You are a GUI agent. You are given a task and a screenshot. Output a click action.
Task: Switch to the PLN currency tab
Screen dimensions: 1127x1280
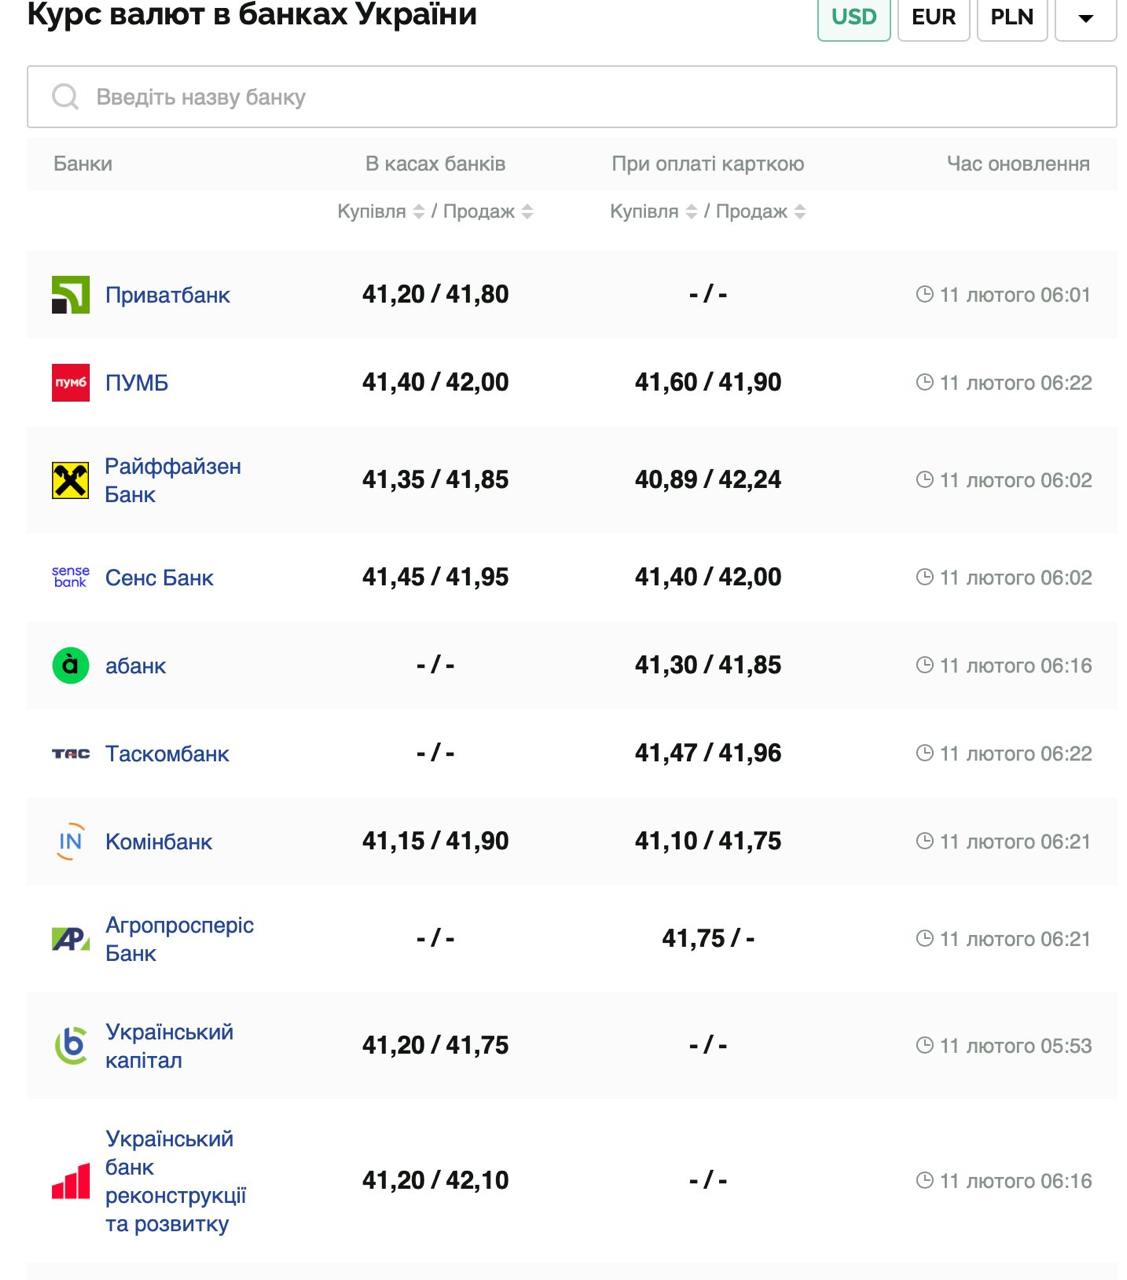pyautogui.click(x=1011, y=17)
